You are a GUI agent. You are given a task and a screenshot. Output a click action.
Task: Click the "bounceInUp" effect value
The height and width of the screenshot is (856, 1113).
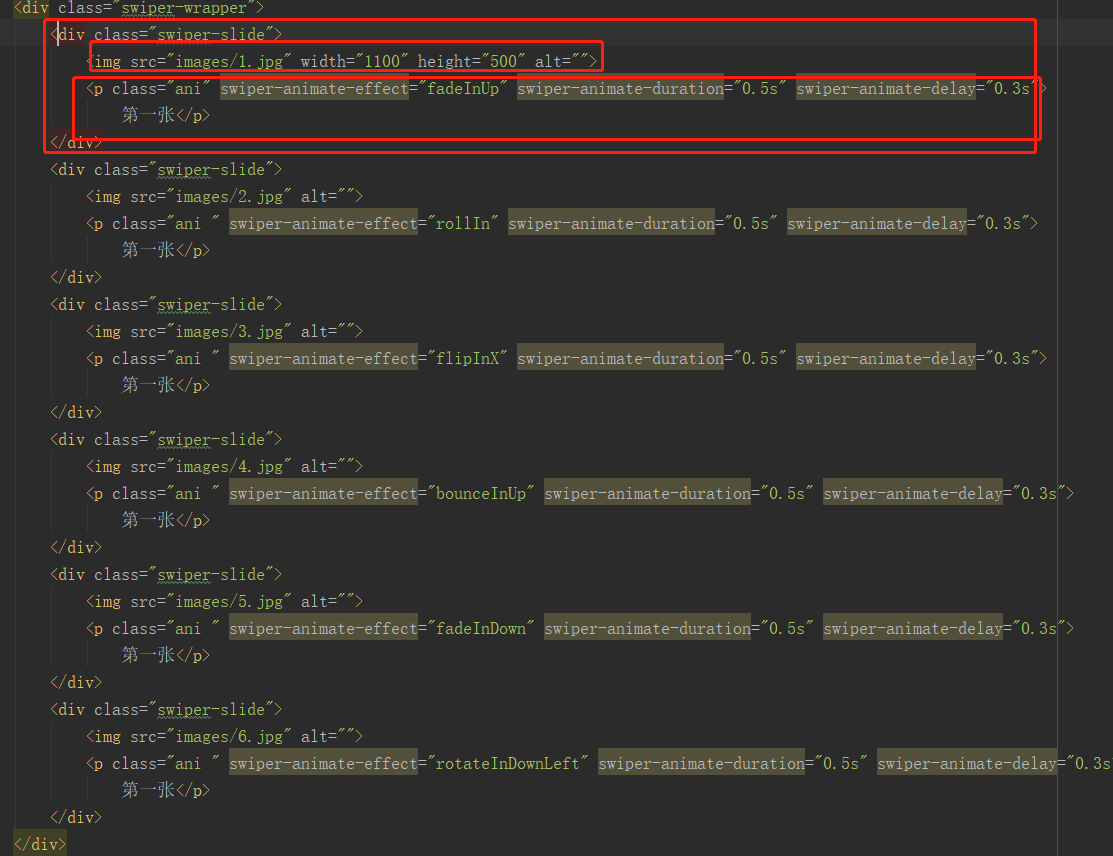(481, 493)
